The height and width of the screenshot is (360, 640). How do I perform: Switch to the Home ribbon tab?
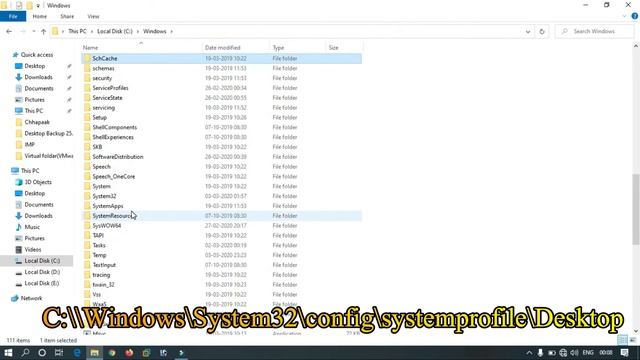coord(40,16)
